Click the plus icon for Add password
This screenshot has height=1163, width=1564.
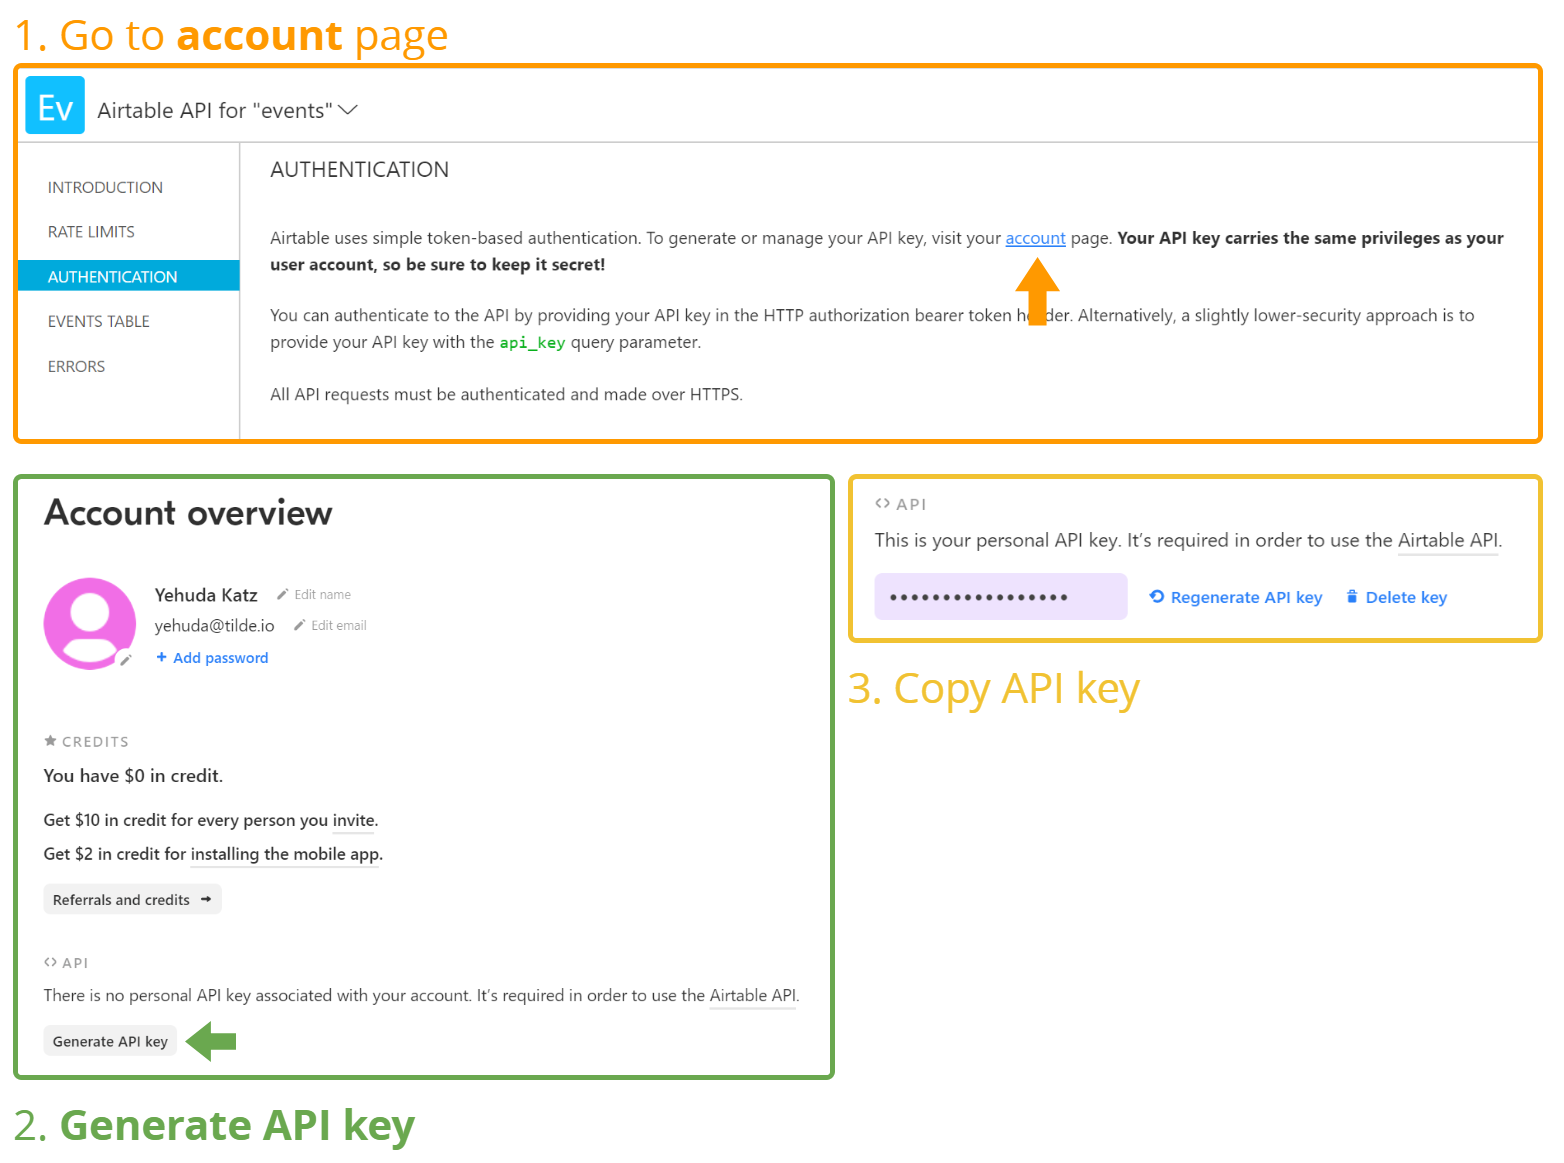pyautogui.click(x=161, y=657)
